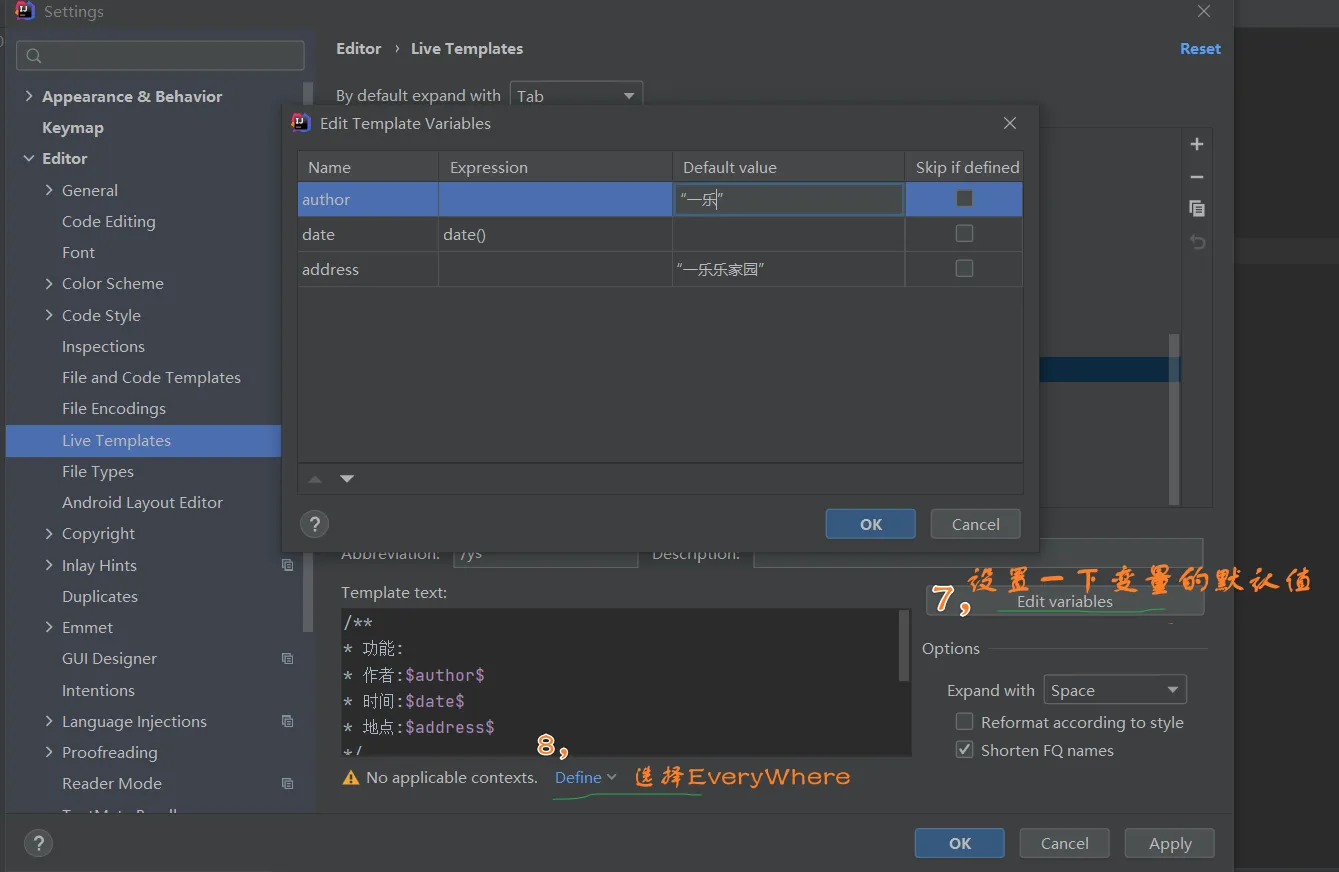
Task: Uncheck Shorten FQ names
Action: tap(964, 750)
